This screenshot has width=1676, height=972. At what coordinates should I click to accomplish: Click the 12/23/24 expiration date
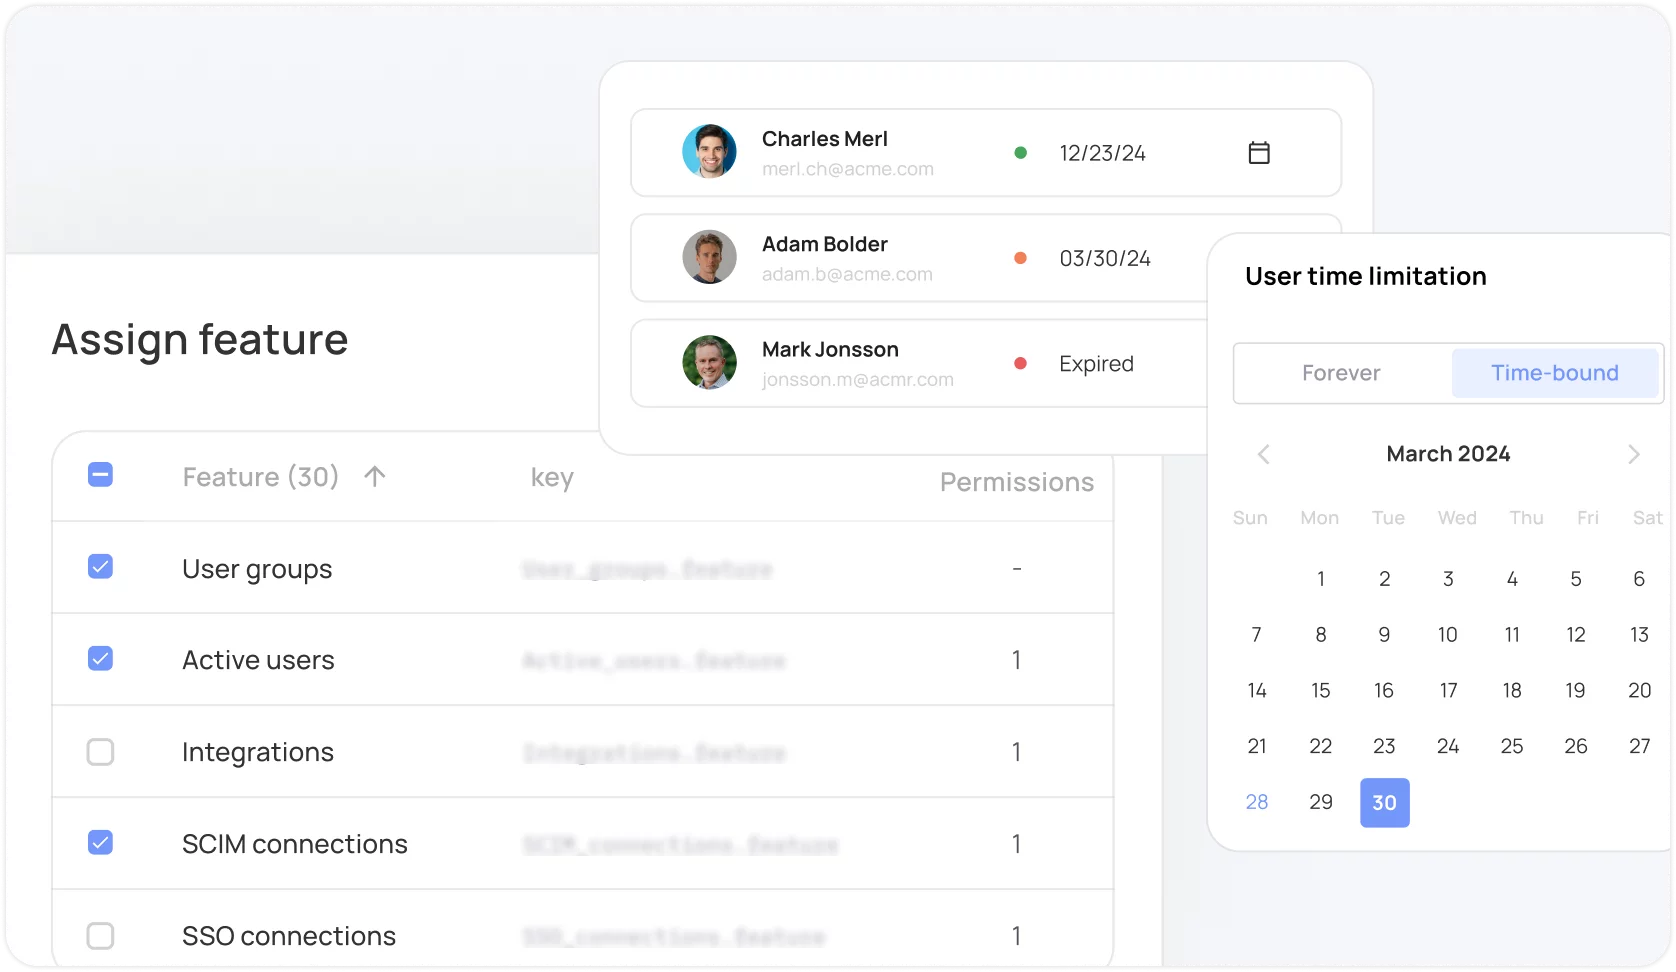(1102, 153)
